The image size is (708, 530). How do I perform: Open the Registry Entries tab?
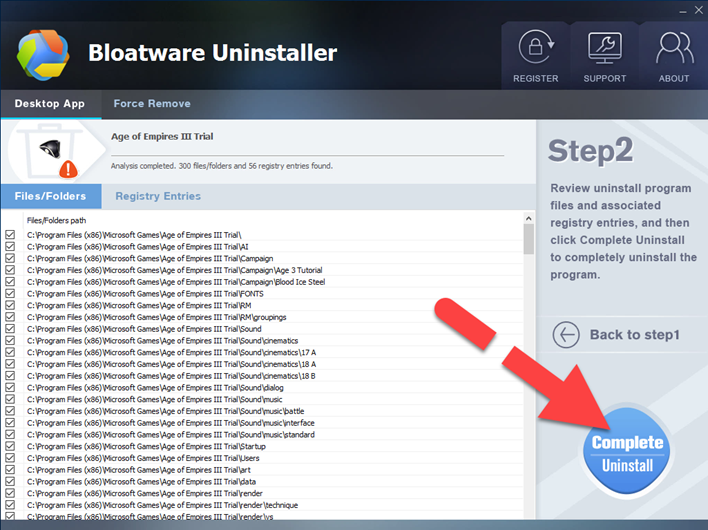coord(158,196)
